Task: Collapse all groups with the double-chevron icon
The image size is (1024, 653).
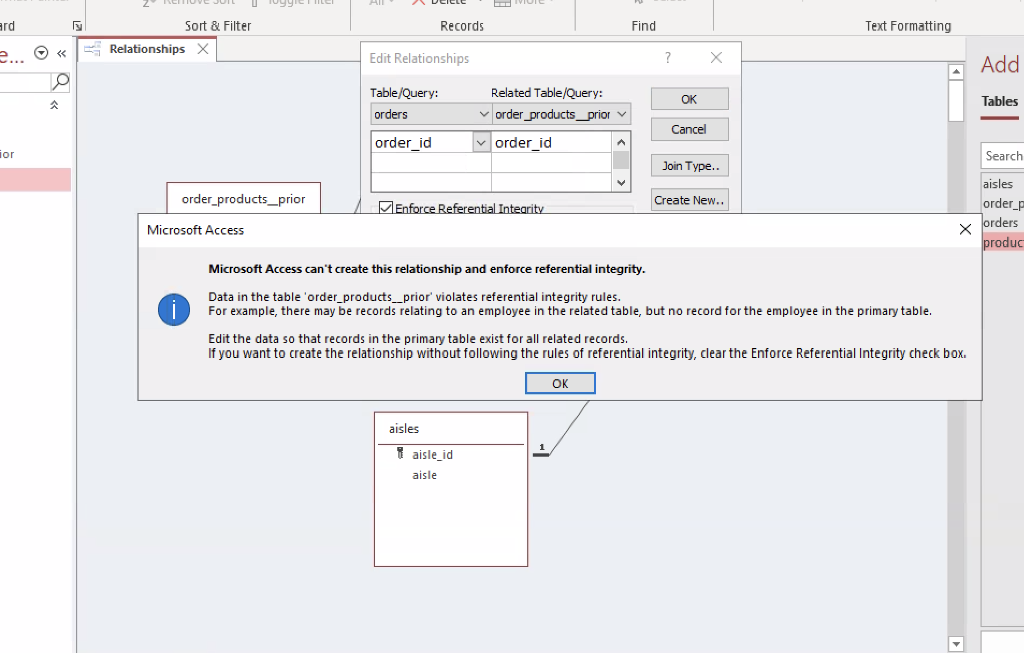Action: (x=54, y=105)
